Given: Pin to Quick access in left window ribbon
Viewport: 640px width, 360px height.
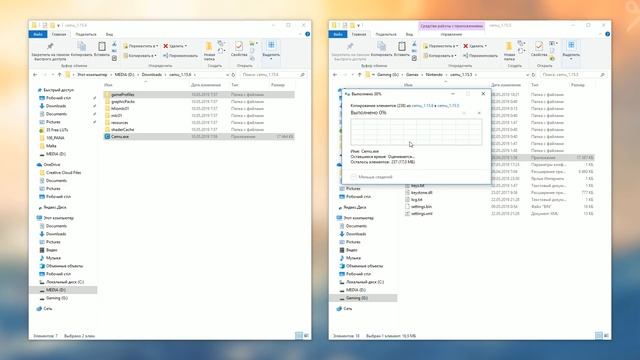Looking at the screenshot, I should pyautogui.click(x=51, y=51).
